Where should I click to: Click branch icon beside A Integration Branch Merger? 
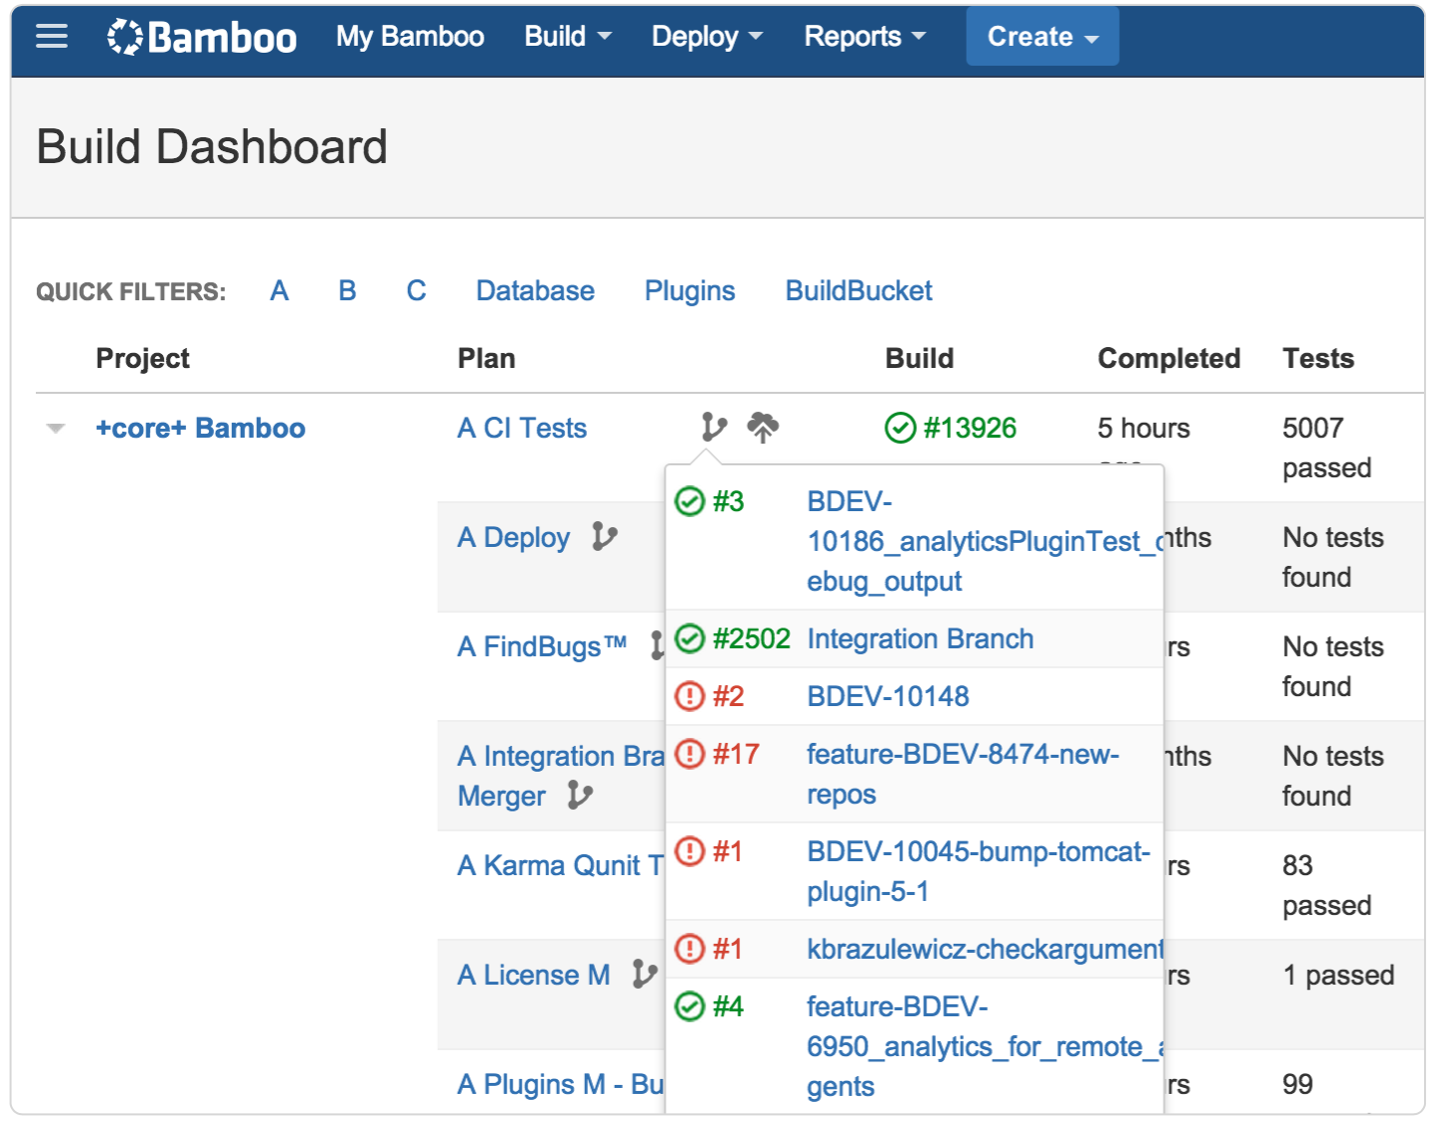click(580, 795)
